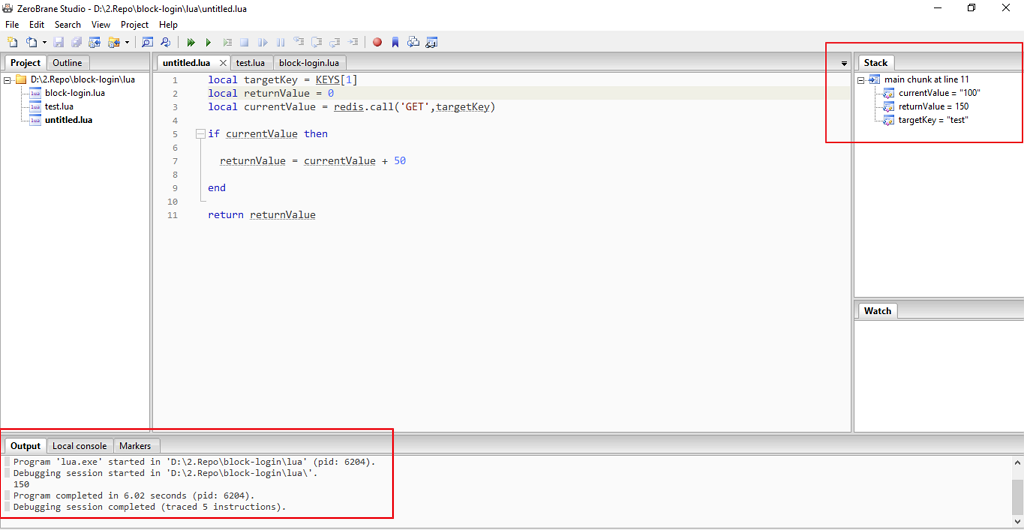The width and height of the screenshot is (1024, 530).
Task: Fold the if block at line 5
Action: [x=200, y=134]
